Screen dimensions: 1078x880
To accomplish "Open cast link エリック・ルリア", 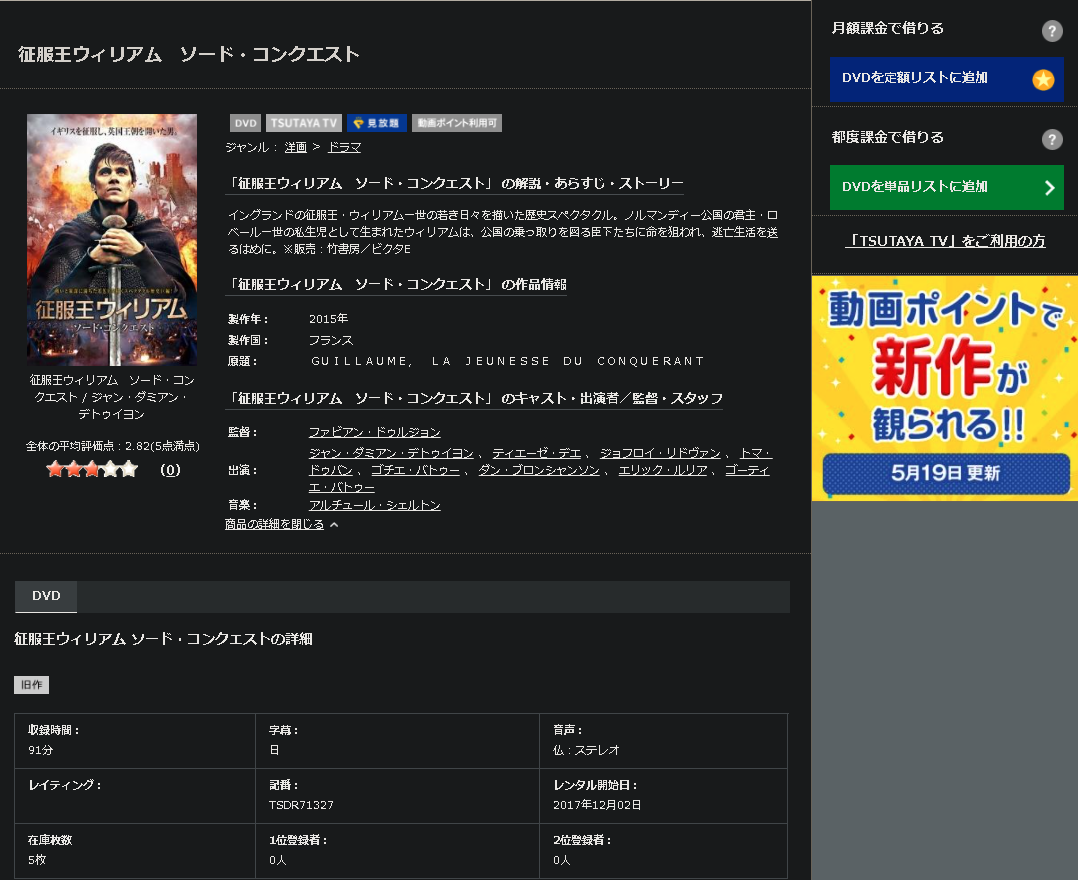I will click(663, 470).
